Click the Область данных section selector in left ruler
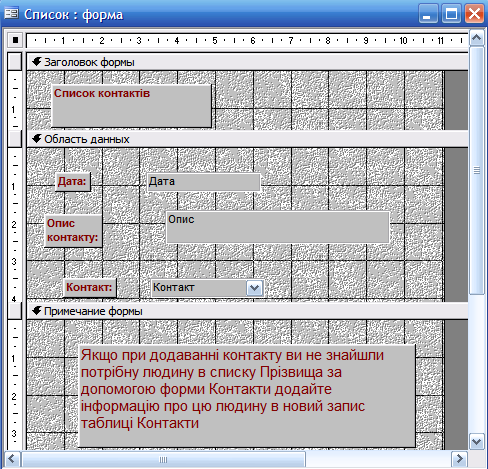Image resolution: width=488 pixels, height=469 pixels. coord(15,139)
